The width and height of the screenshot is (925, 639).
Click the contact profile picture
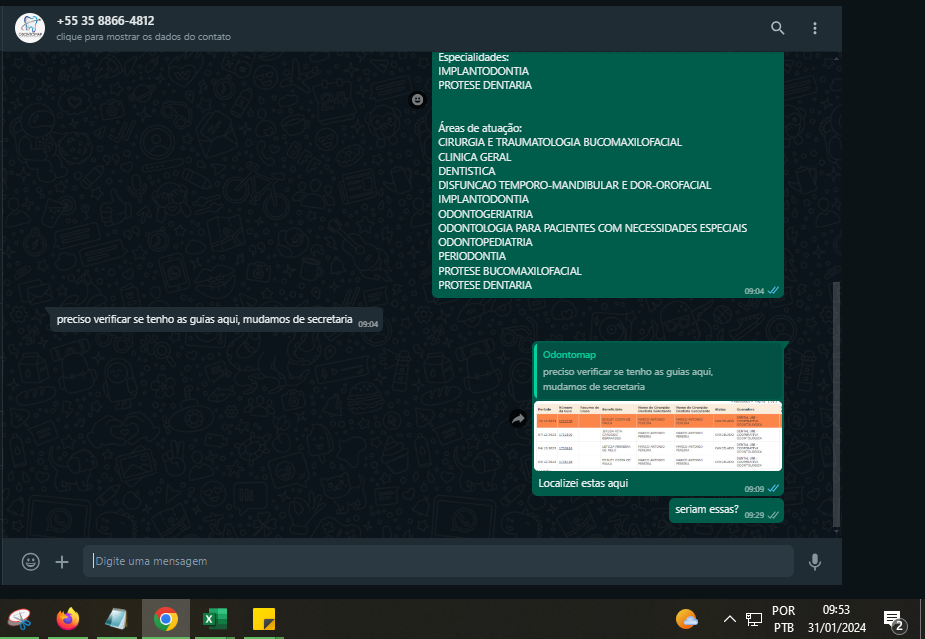point(30,28)
